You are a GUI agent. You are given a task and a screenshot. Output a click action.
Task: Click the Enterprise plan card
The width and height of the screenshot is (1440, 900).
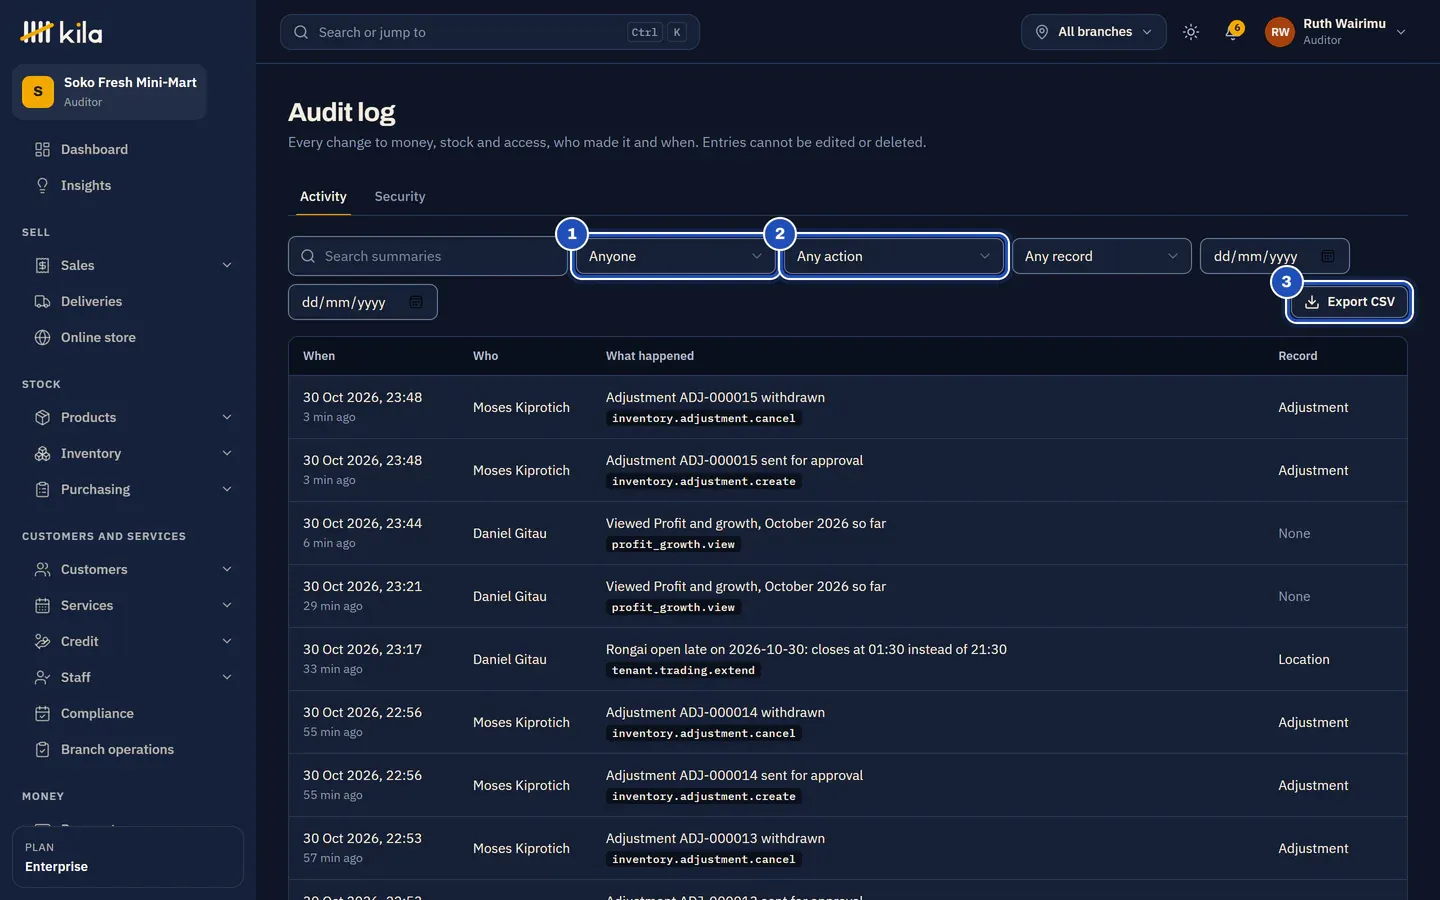[128, 857]
